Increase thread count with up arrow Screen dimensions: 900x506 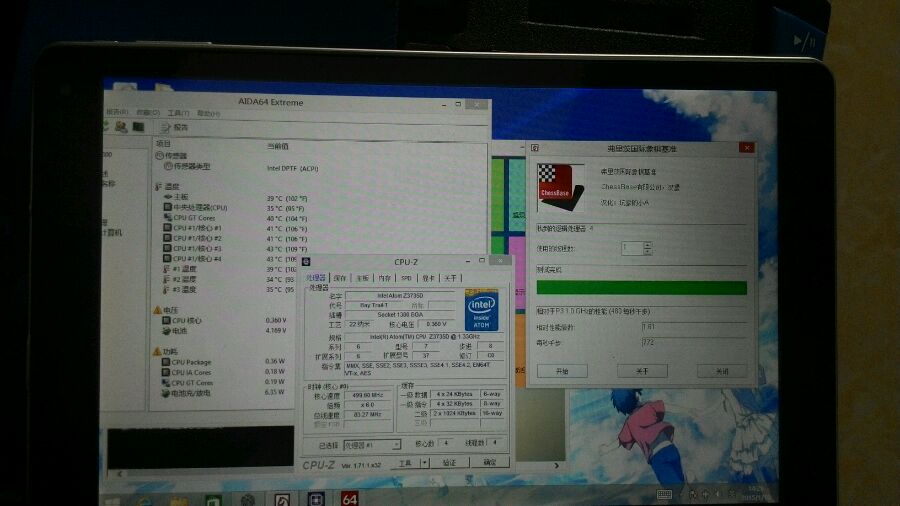click(647, 245)
